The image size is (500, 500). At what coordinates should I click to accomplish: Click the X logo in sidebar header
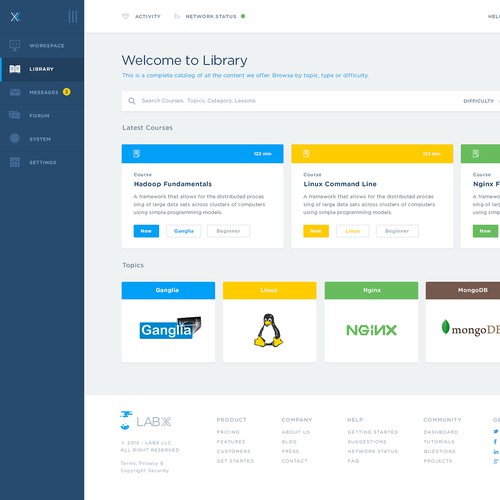tap(15, 16)
